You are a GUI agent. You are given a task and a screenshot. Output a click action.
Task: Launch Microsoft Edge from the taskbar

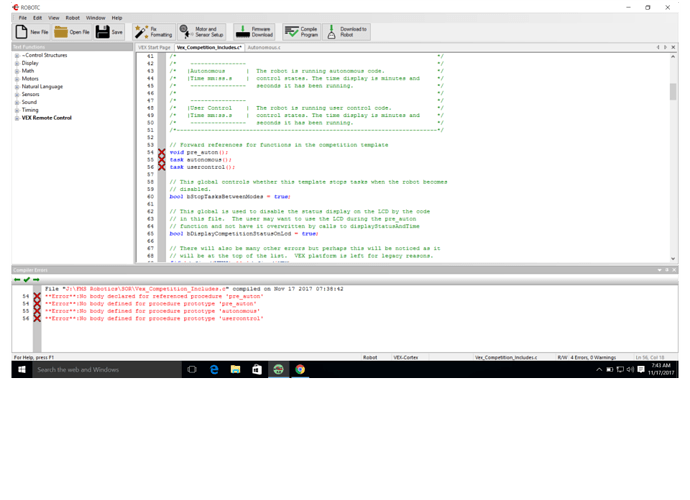coord(214,370)
